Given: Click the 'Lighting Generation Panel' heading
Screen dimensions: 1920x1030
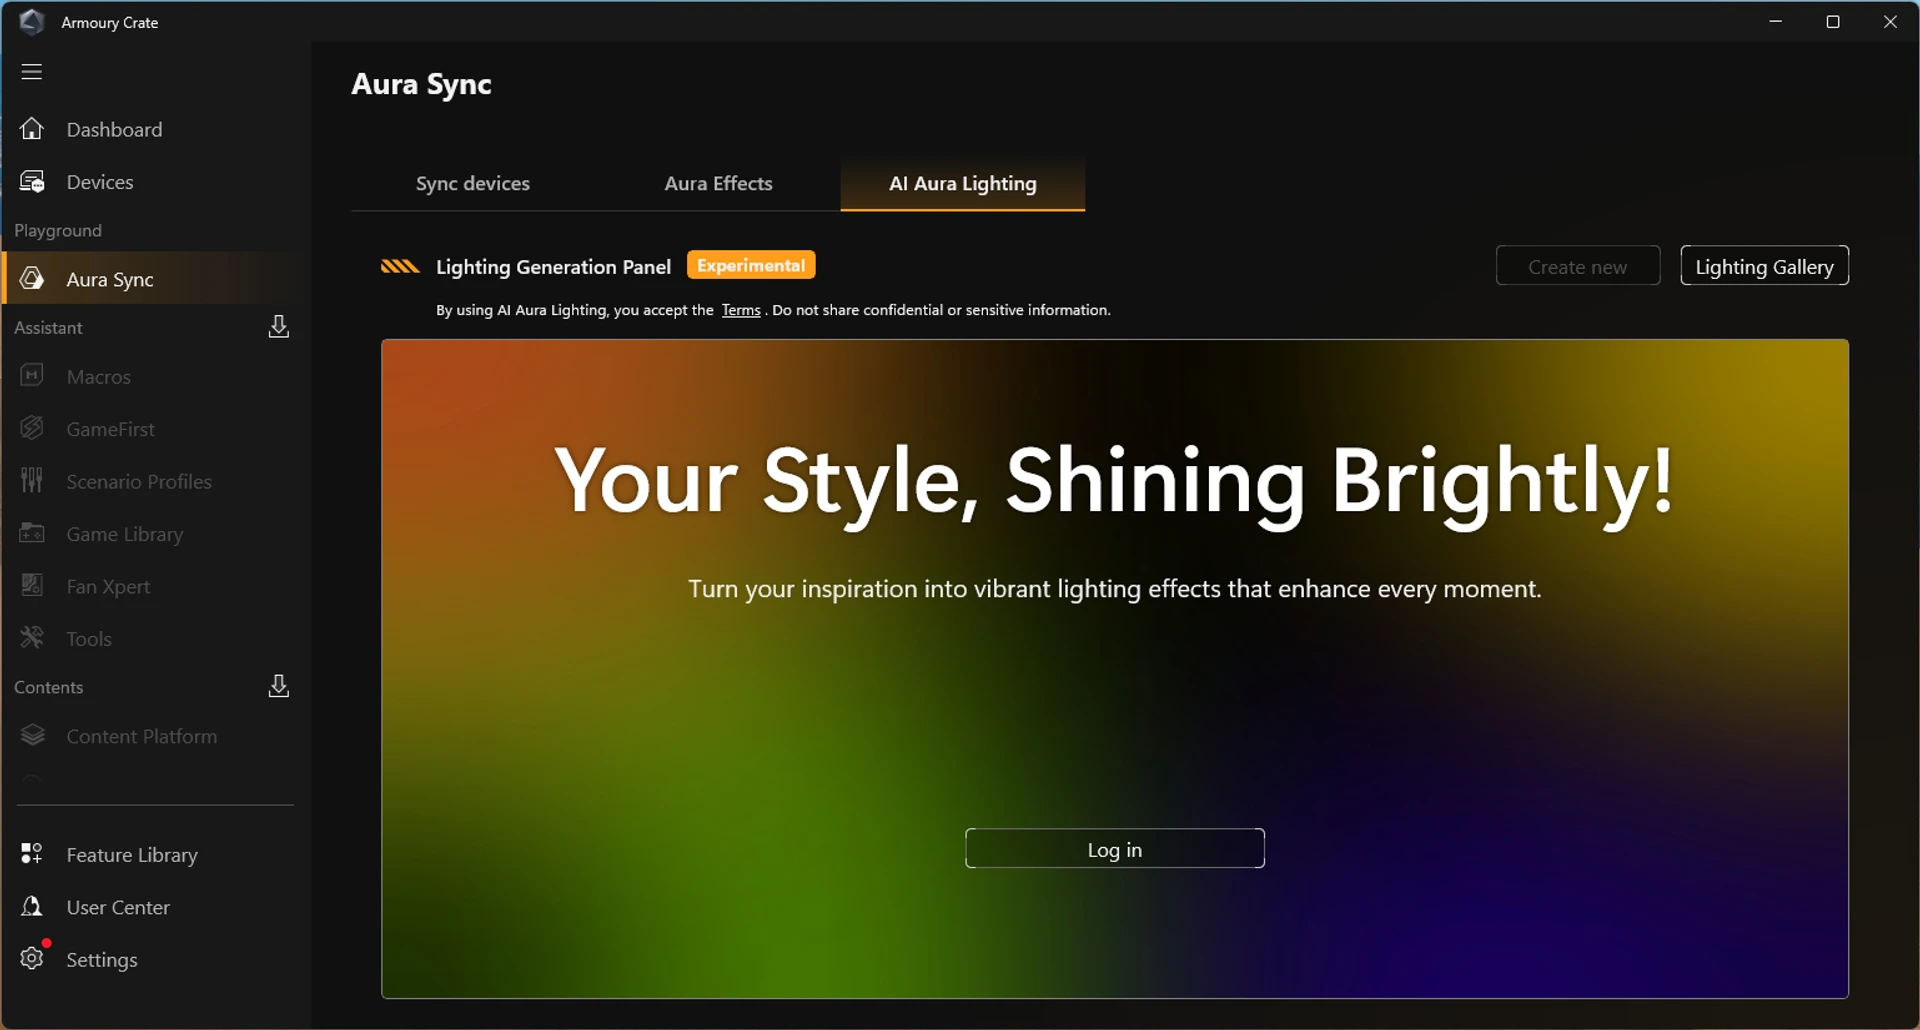Looking at the screenshot, I should pyautogui.click(x=553, y=267).
